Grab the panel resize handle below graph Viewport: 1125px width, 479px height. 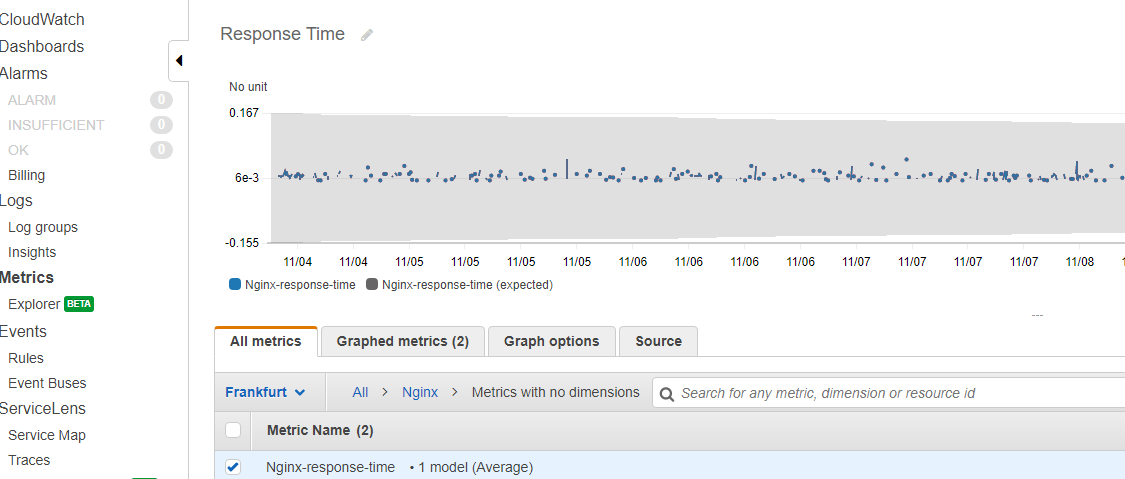(x=1037, y=316)
